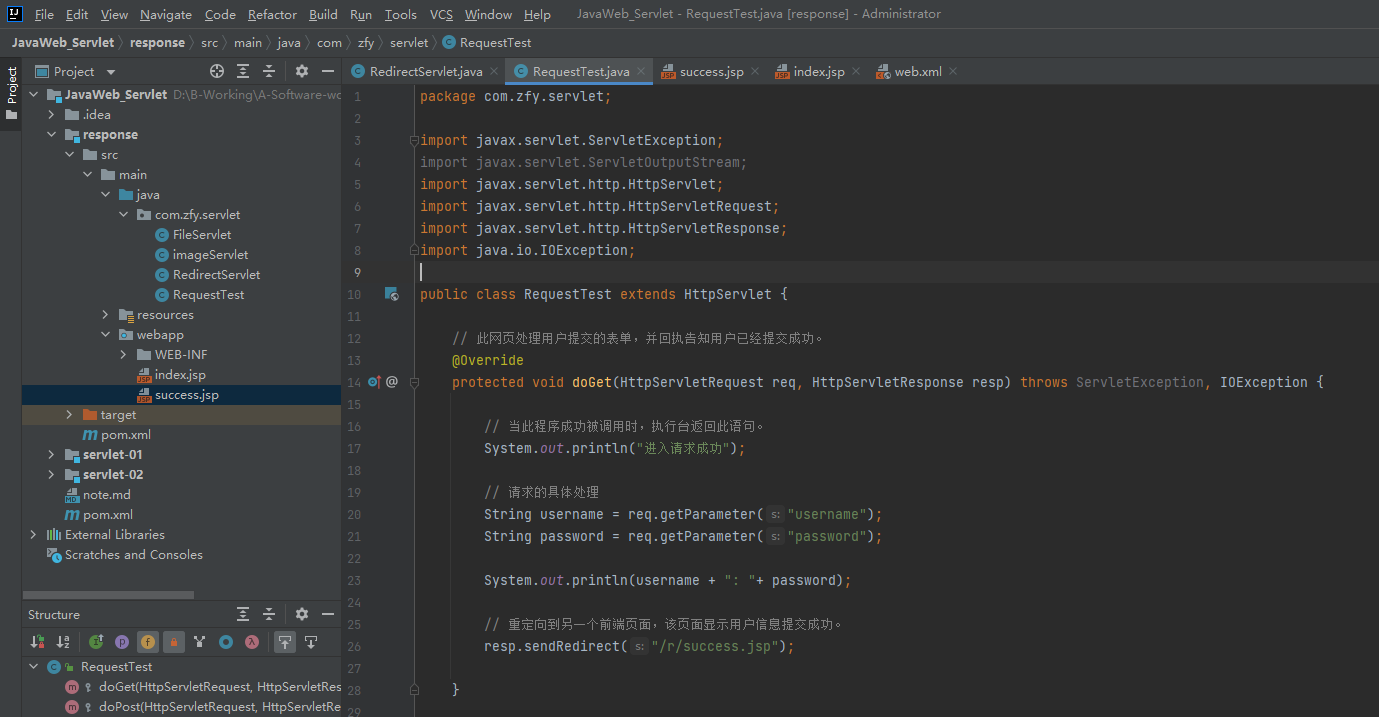The width and height of the screenshot is (1379, 717).
Task: Click the servlet breadcrumb in navigation bar
Action: (408, 43)
